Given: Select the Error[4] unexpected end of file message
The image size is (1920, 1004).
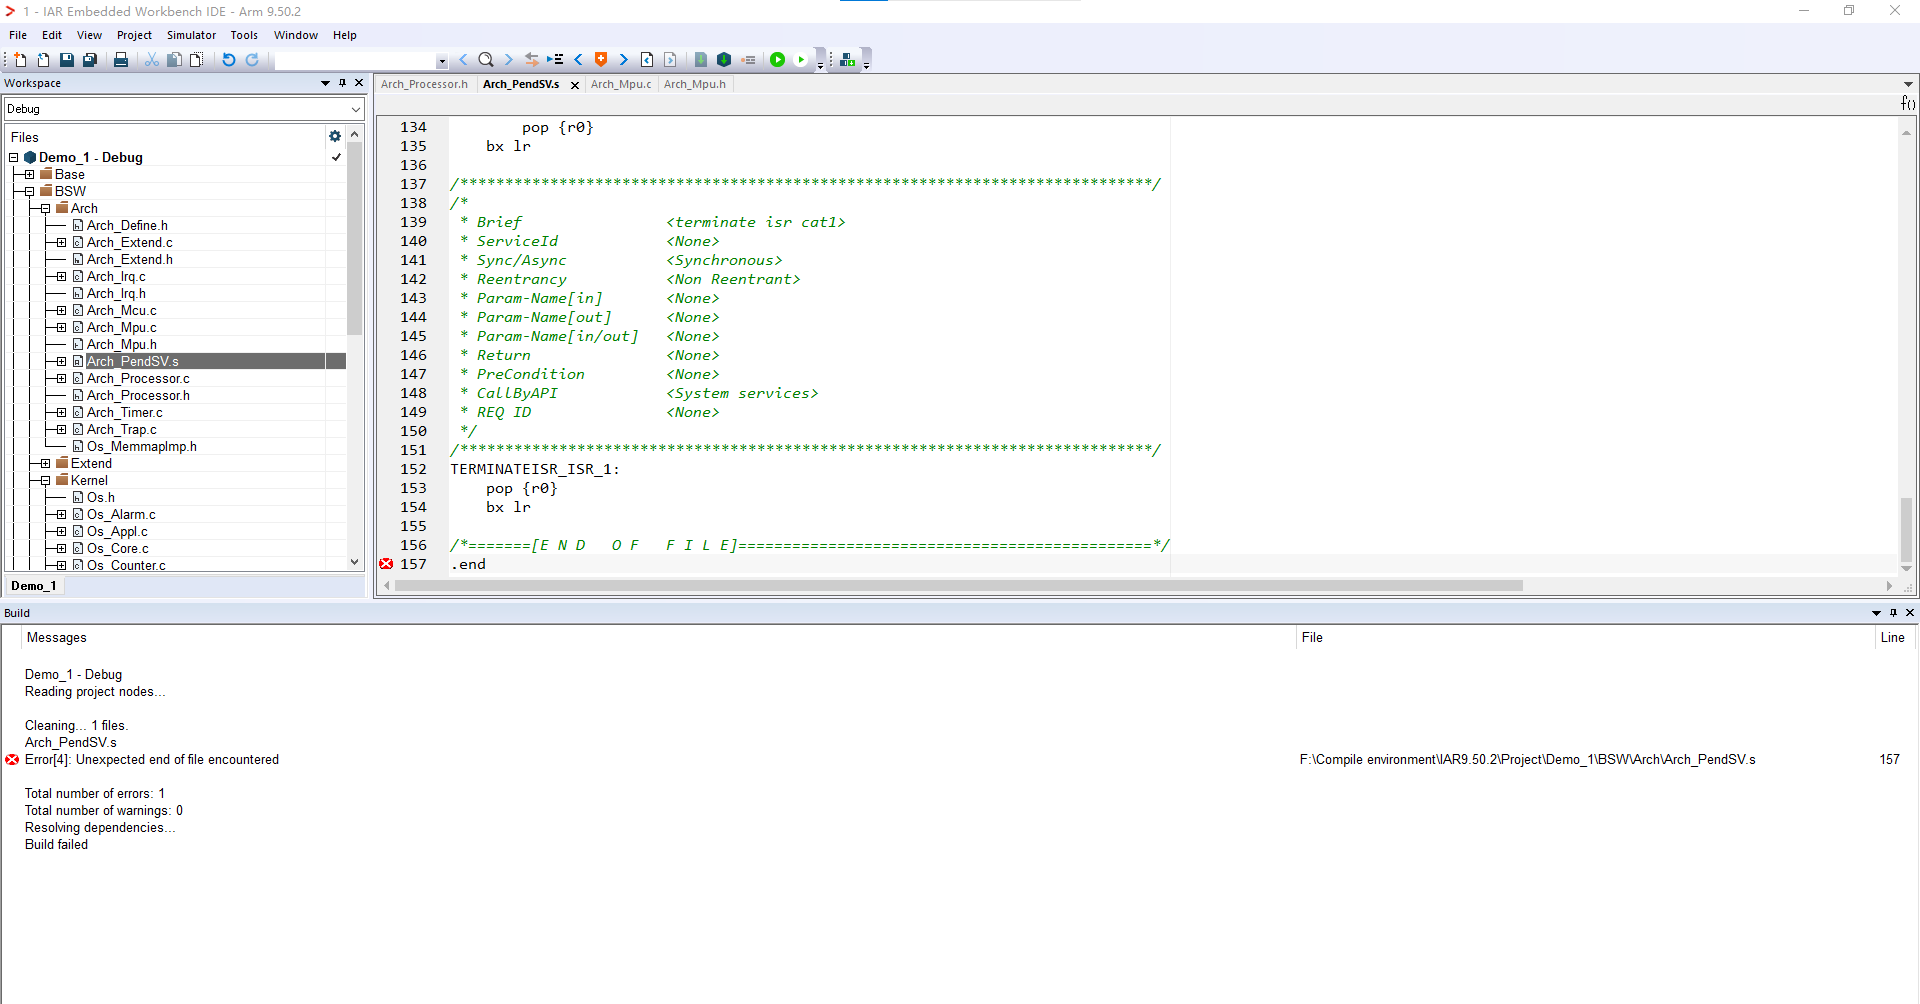Looking at the screenshot, I should (152, 760).
